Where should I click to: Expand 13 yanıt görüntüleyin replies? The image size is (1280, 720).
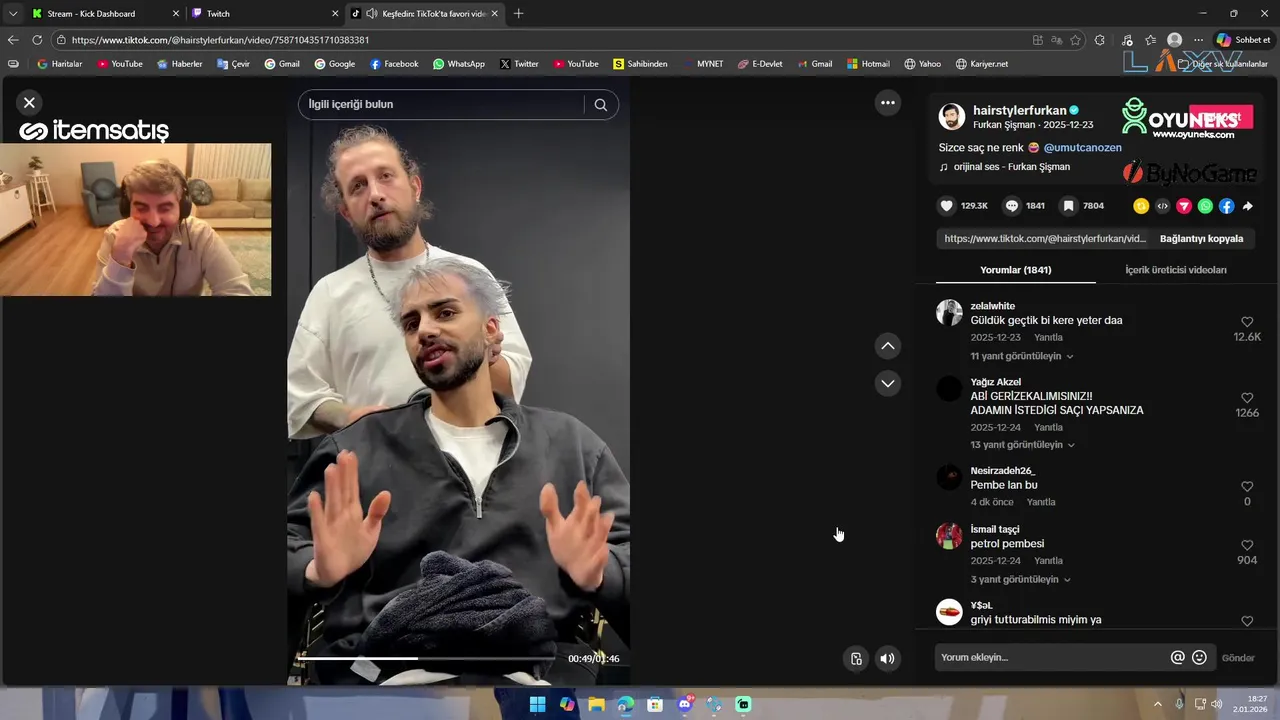click(x=1023, y=445)
